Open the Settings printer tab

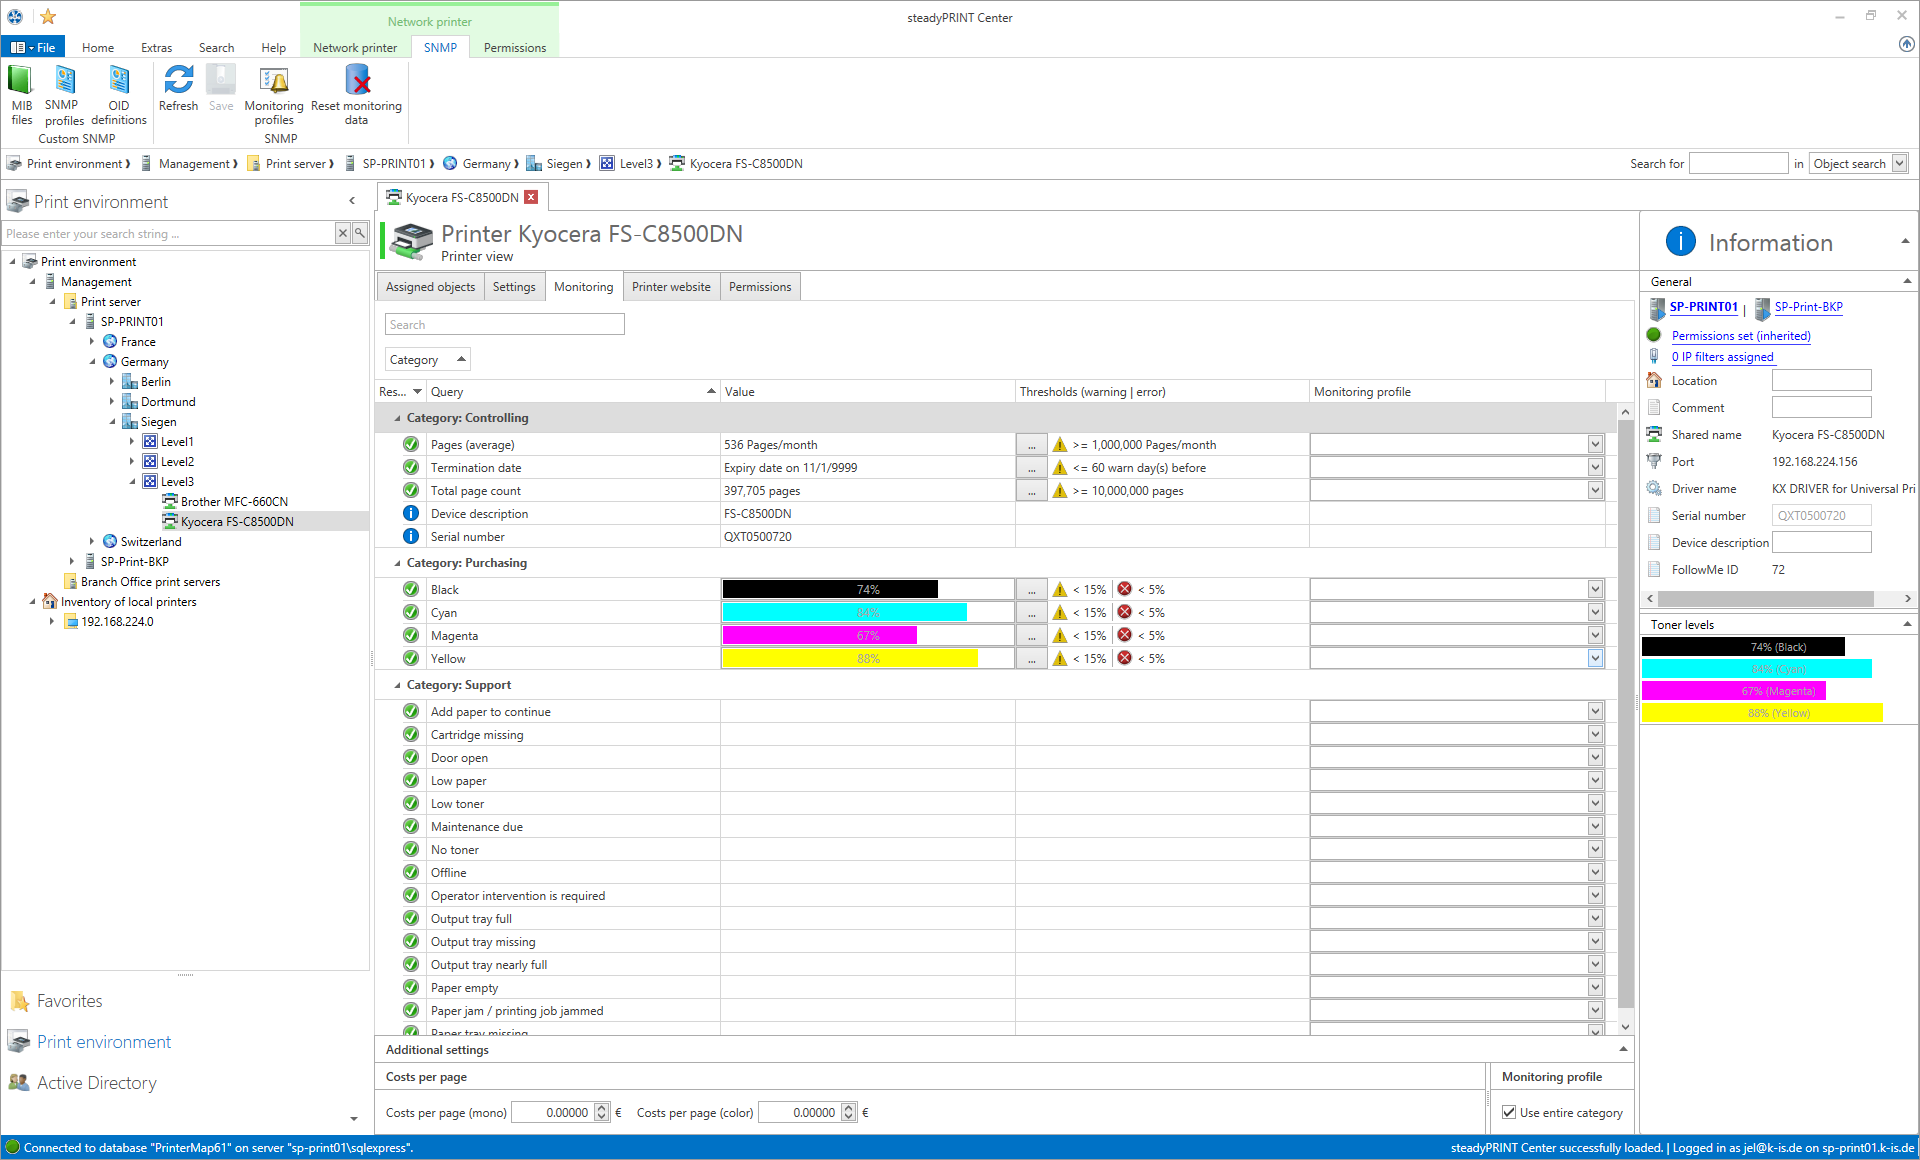pos(514,286)
